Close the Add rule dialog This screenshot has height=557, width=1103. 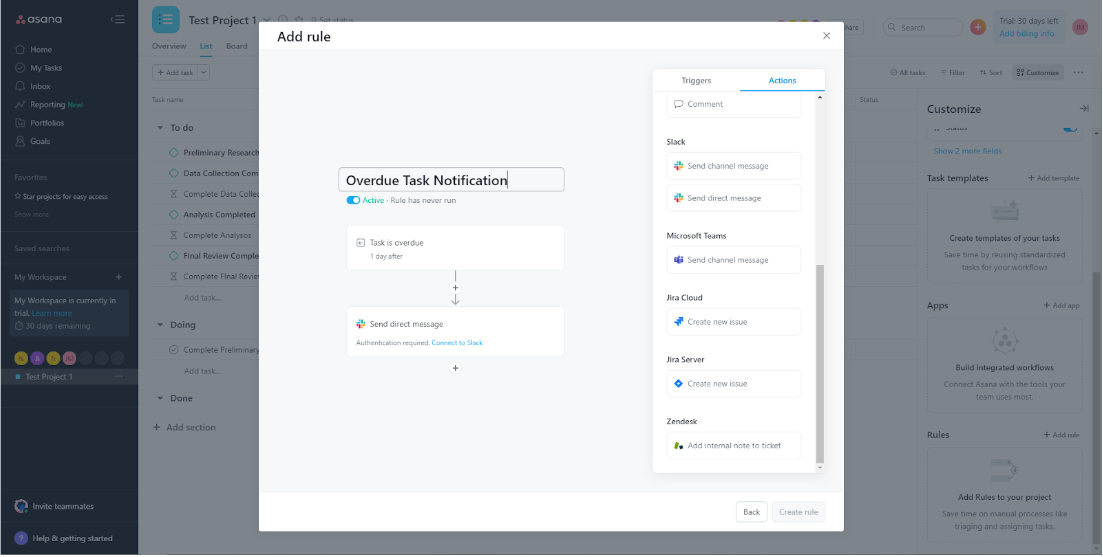(827, 36)
